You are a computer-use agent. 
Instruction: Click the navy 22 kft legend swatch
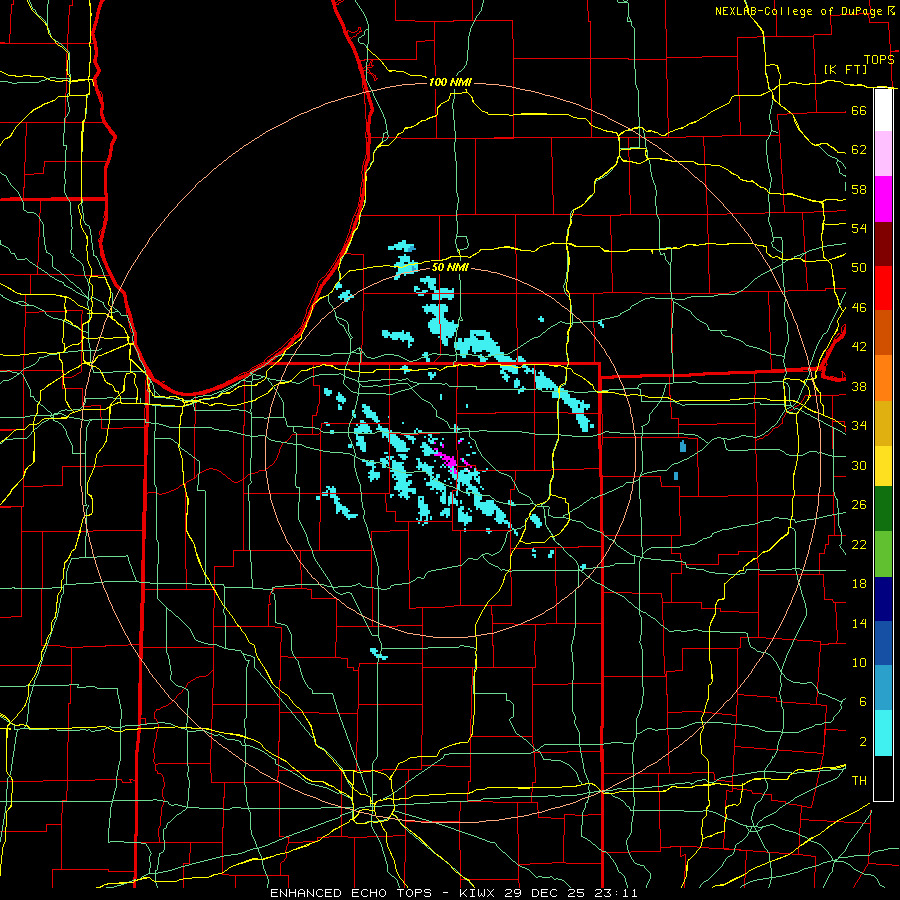click(x=883, y=599)
